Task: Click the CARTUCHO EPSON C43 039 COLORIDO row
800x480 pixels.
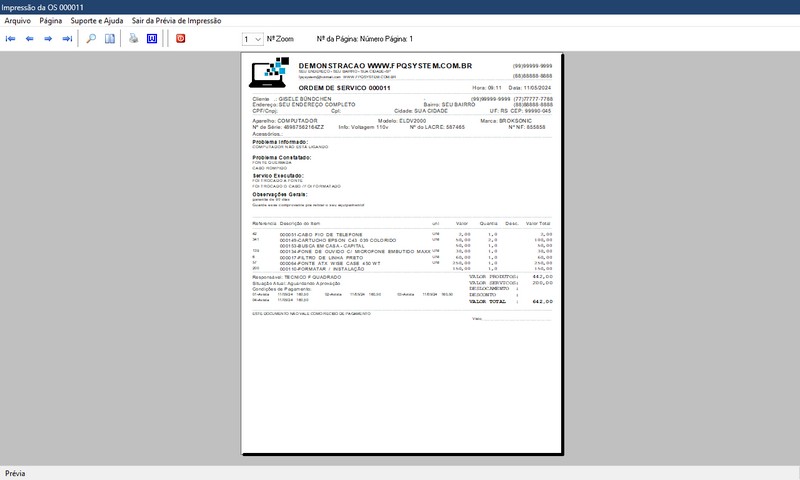Action: (402, 240)
